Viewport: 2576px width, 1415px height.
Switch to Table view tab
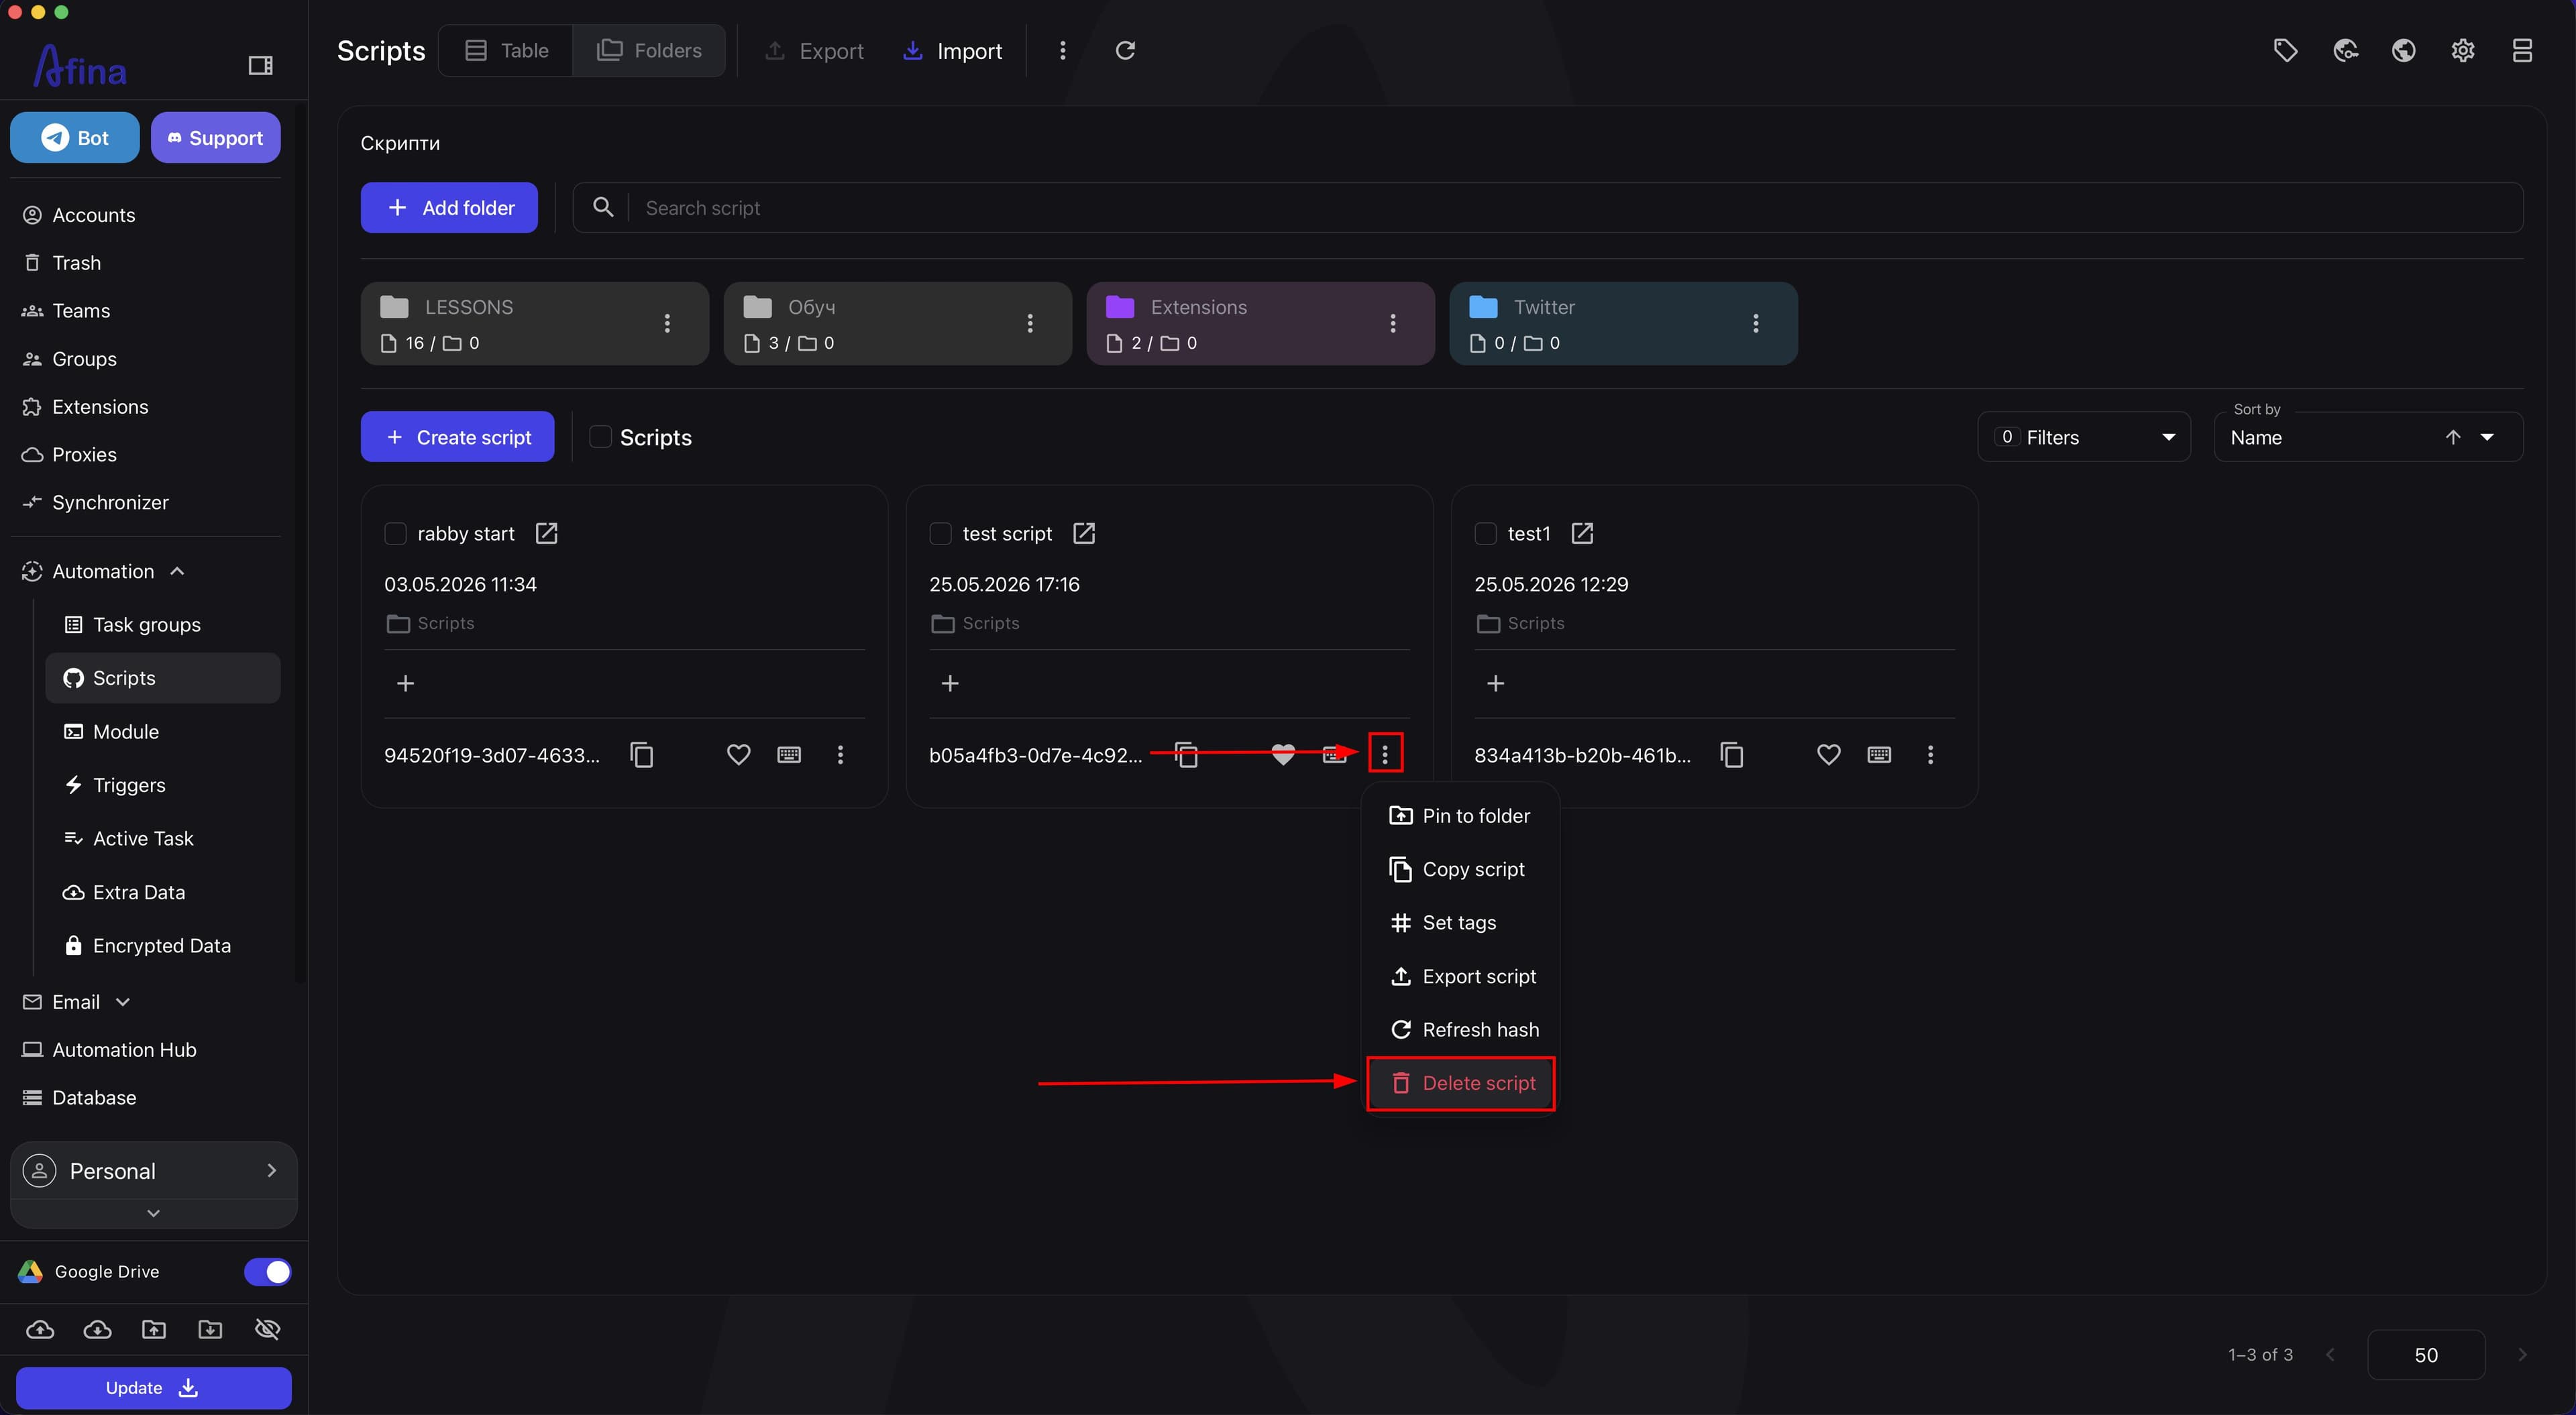tap(506, 50)
